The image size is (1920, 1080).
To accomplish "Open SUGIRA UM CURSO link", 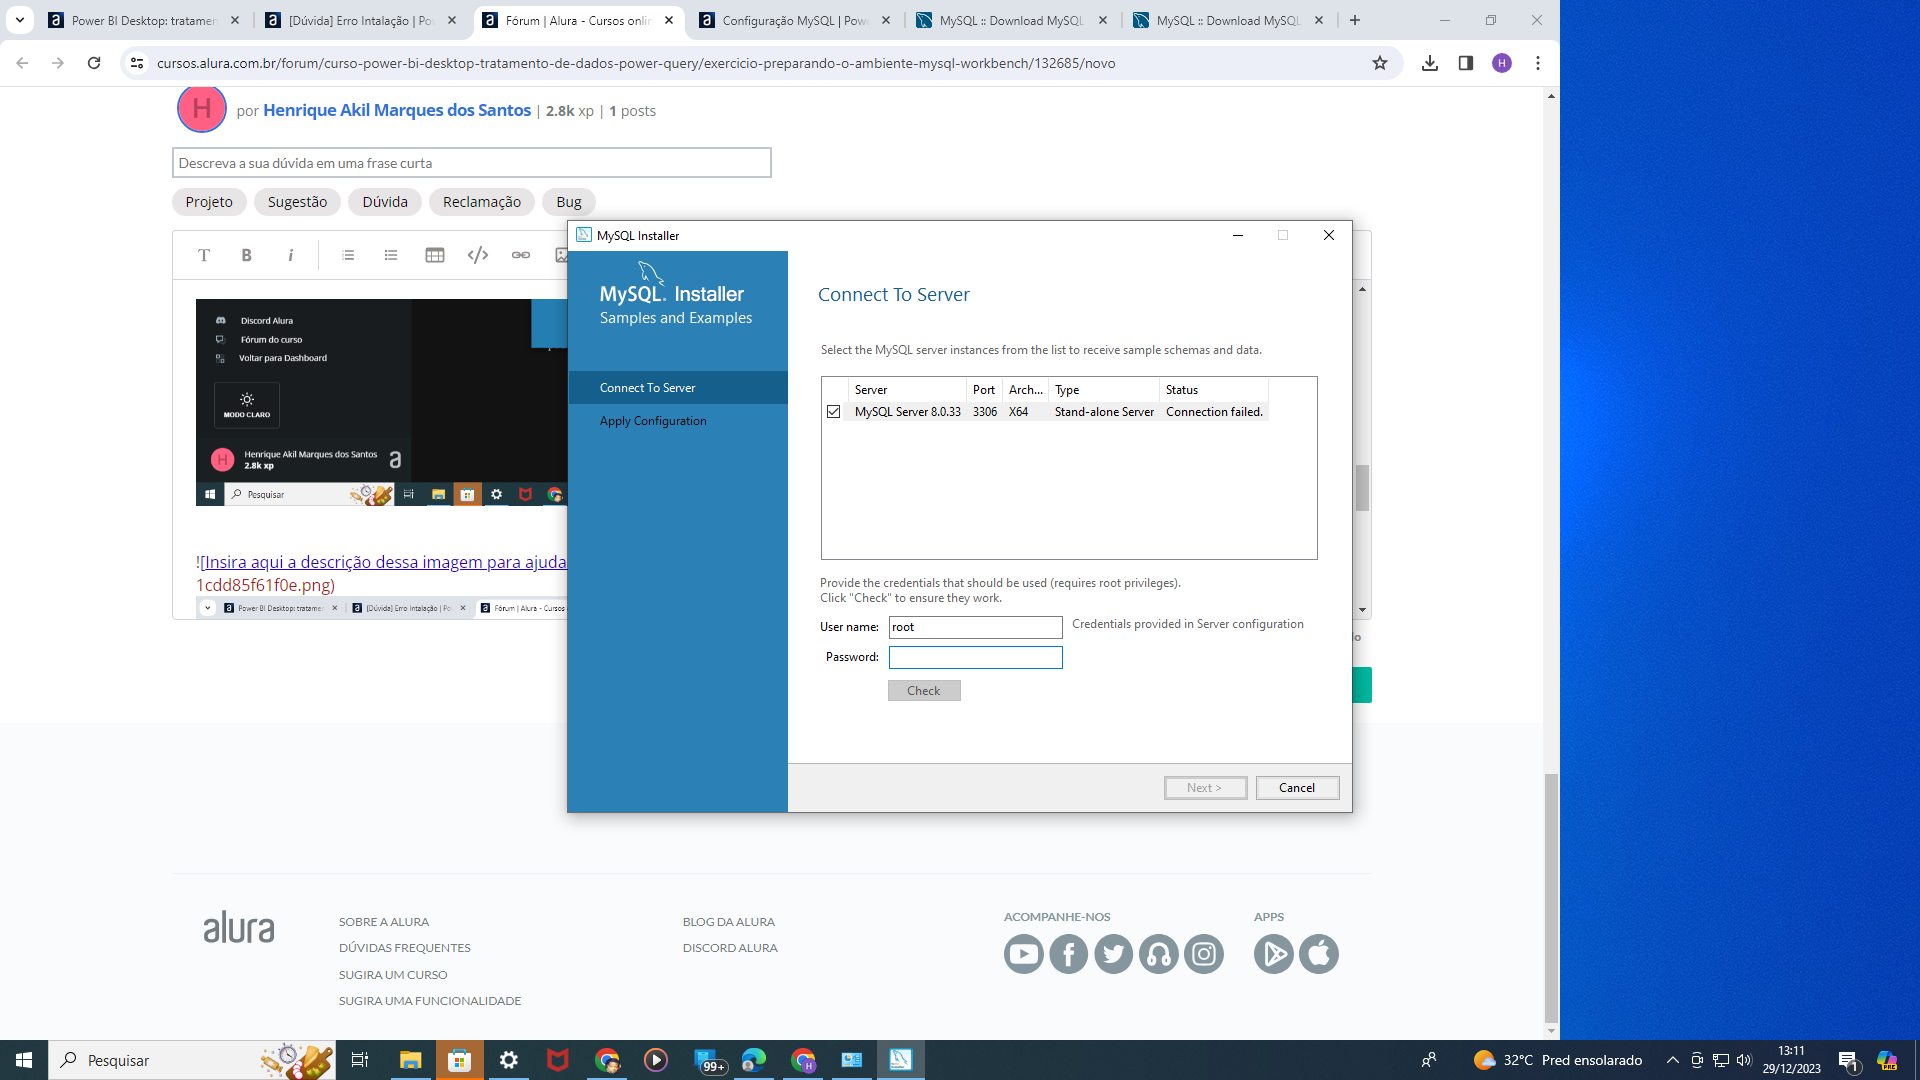I will 393,975.
